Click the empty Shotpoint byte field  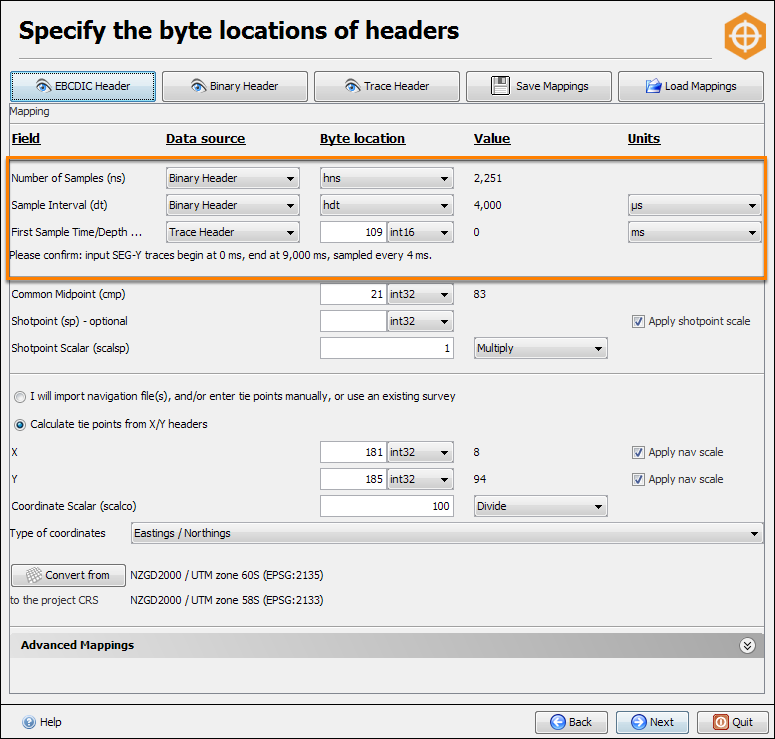pyautogui.click(x=353, y=321)
